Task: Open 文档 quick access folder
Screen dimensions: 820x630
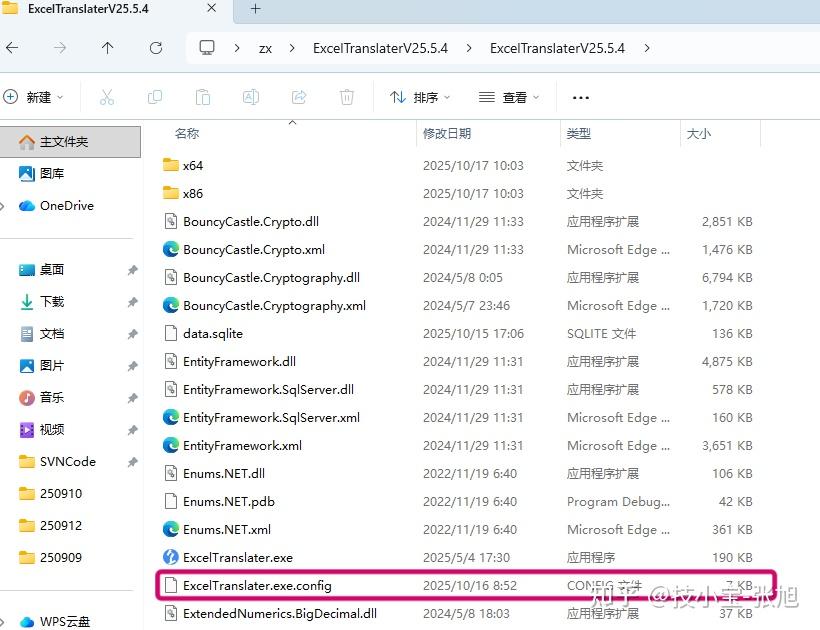Action: coord(52,334)
